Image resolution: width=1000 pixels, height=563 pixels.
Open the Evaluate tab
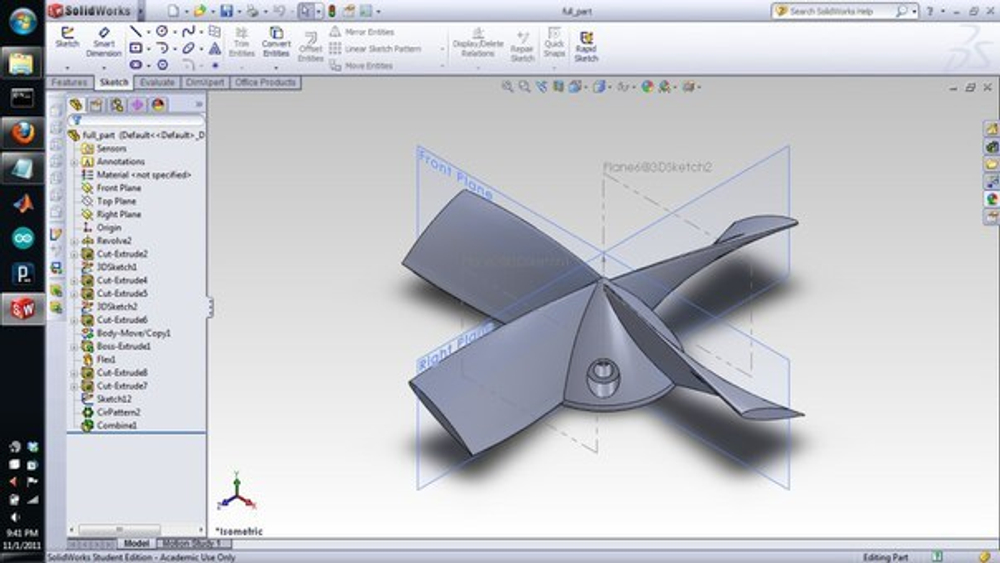click(157, 82)
